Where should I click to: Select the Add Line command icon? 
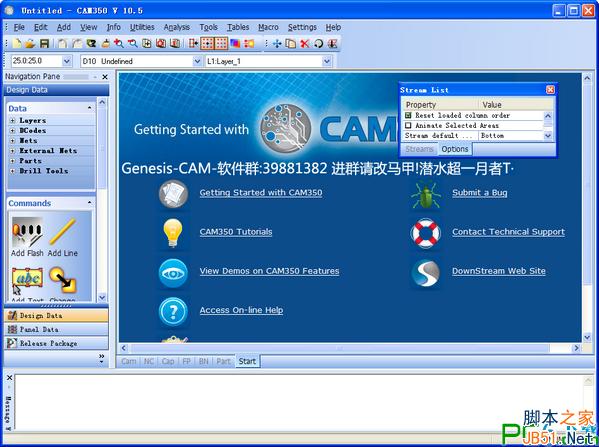point(62,232)
